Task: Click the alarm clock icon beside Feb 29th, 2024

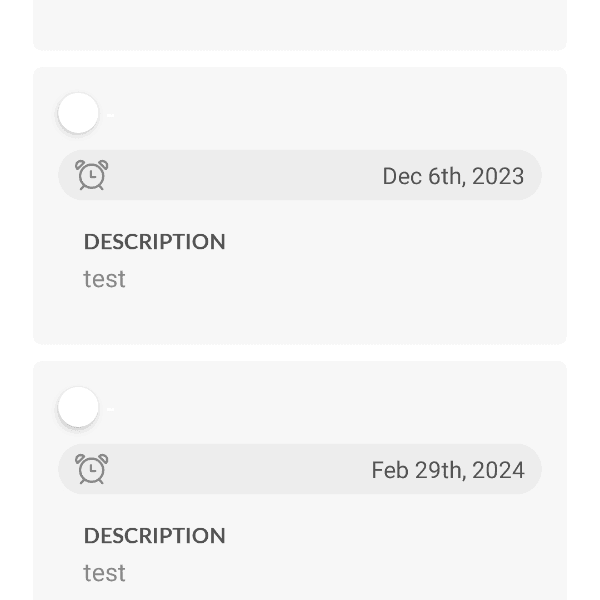Action: (92, 469)
